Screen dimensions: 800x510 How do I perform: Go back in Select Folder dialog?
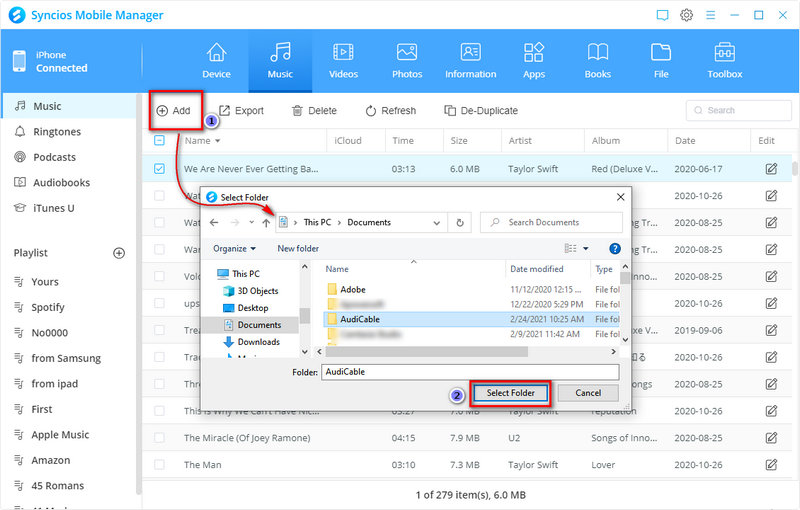pyautogui.click(x=214, y=222)
